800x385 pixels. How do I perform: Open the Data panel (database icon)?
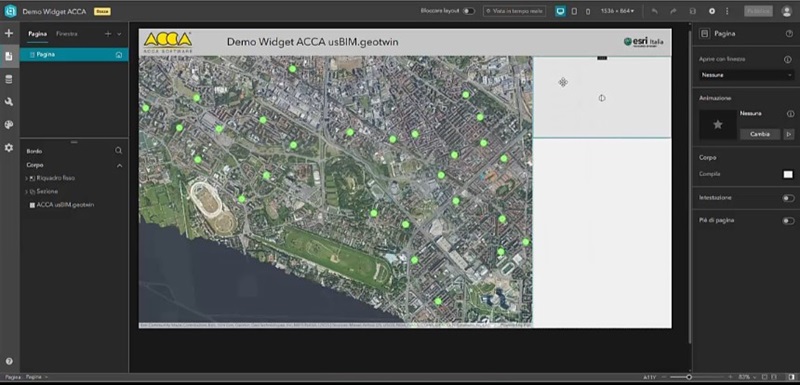point(9,80)
